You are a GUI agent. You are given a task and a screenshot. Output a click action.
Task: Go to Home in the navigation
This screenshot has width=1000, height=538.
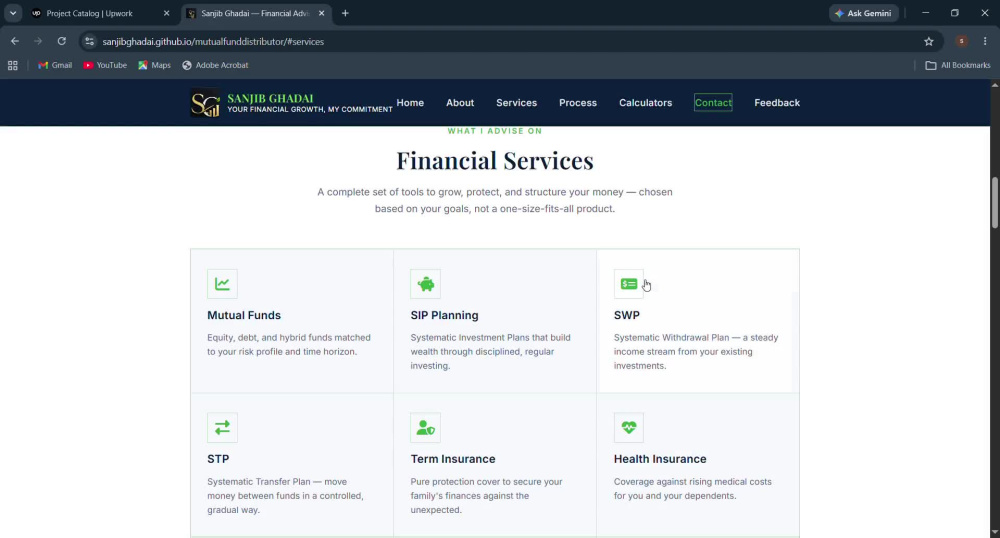tap(410, 103)
